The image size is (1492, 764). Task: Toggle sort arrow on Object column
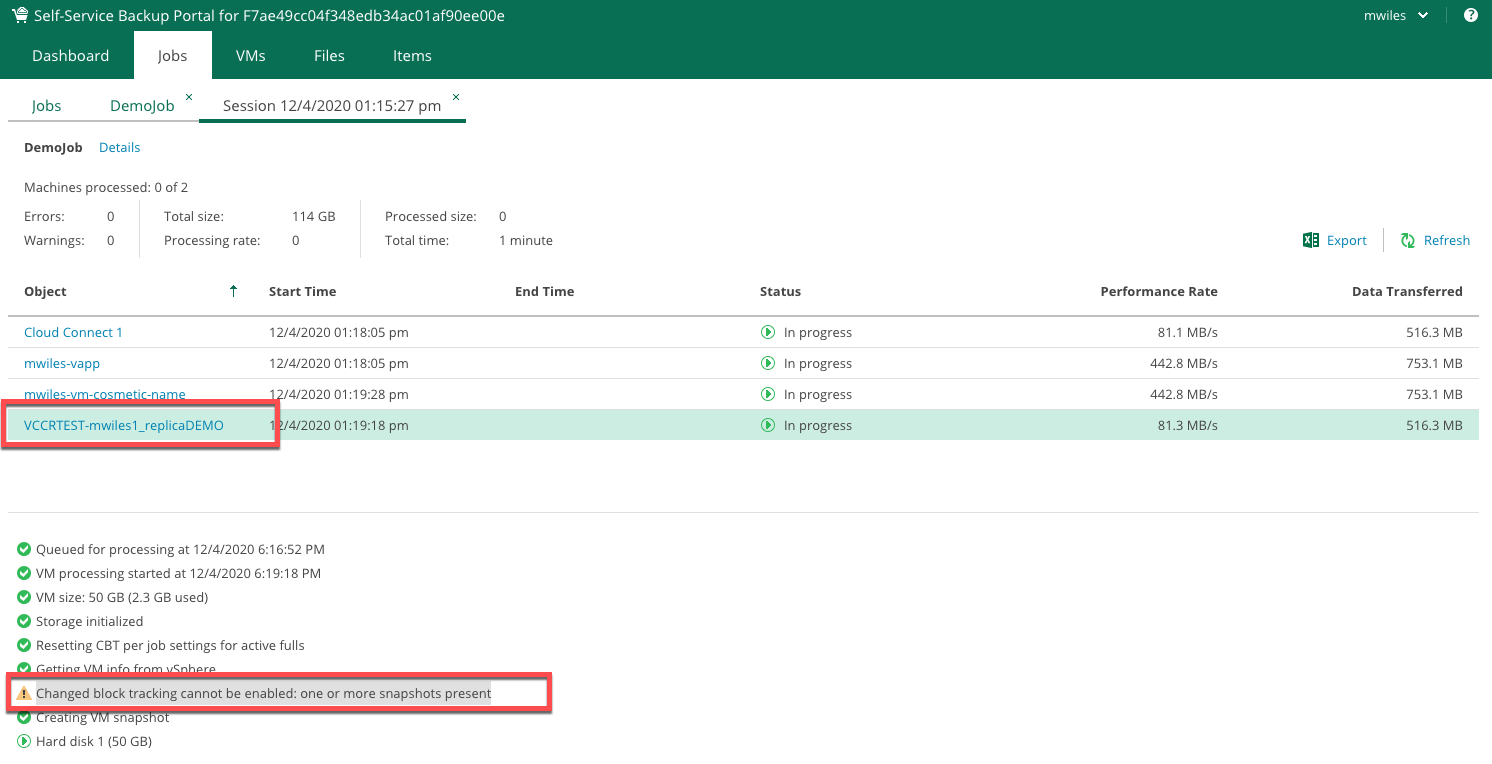coord(234,291)
